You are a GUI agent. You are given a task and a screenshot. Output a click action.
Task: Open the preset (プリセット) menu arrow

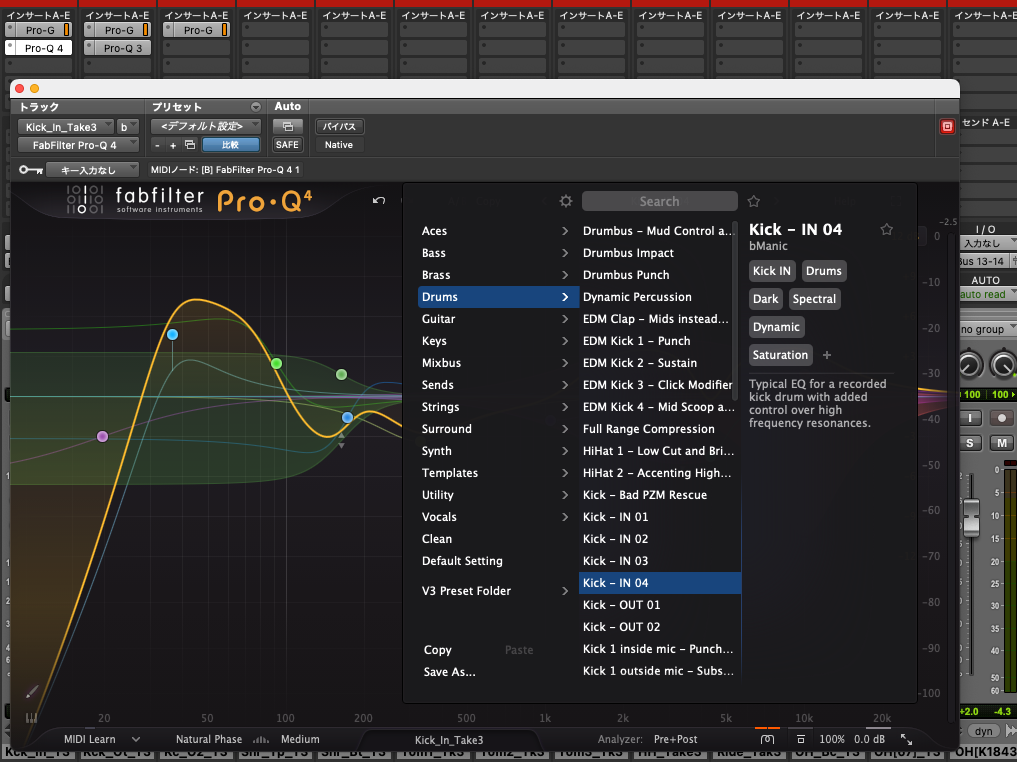click(256, 107)
